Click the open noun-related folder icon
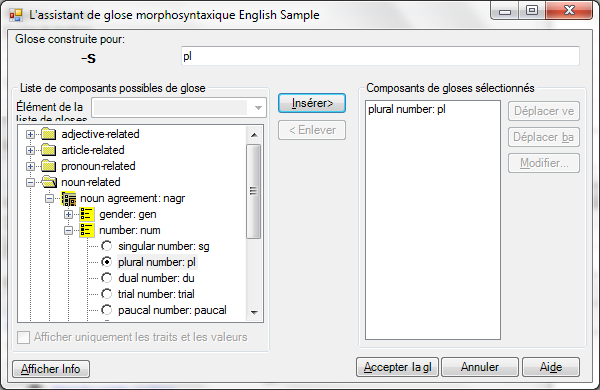The width and height of the screenshot is (600, 390). 49,182
